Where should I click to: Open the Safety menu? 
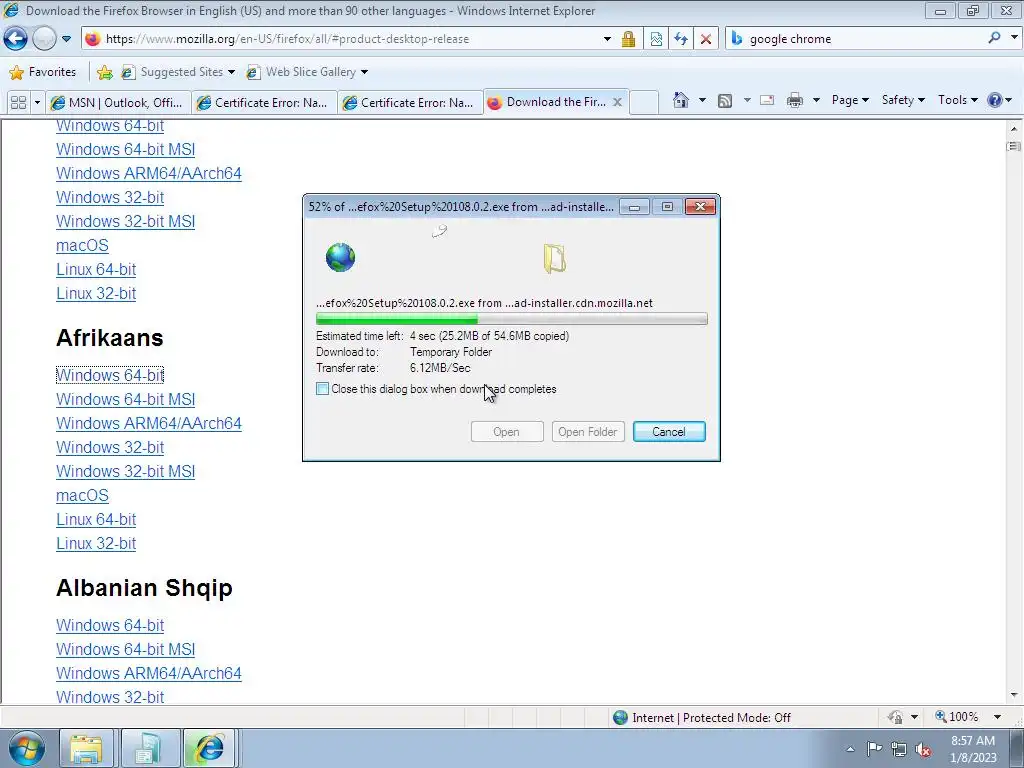(903, 100)
